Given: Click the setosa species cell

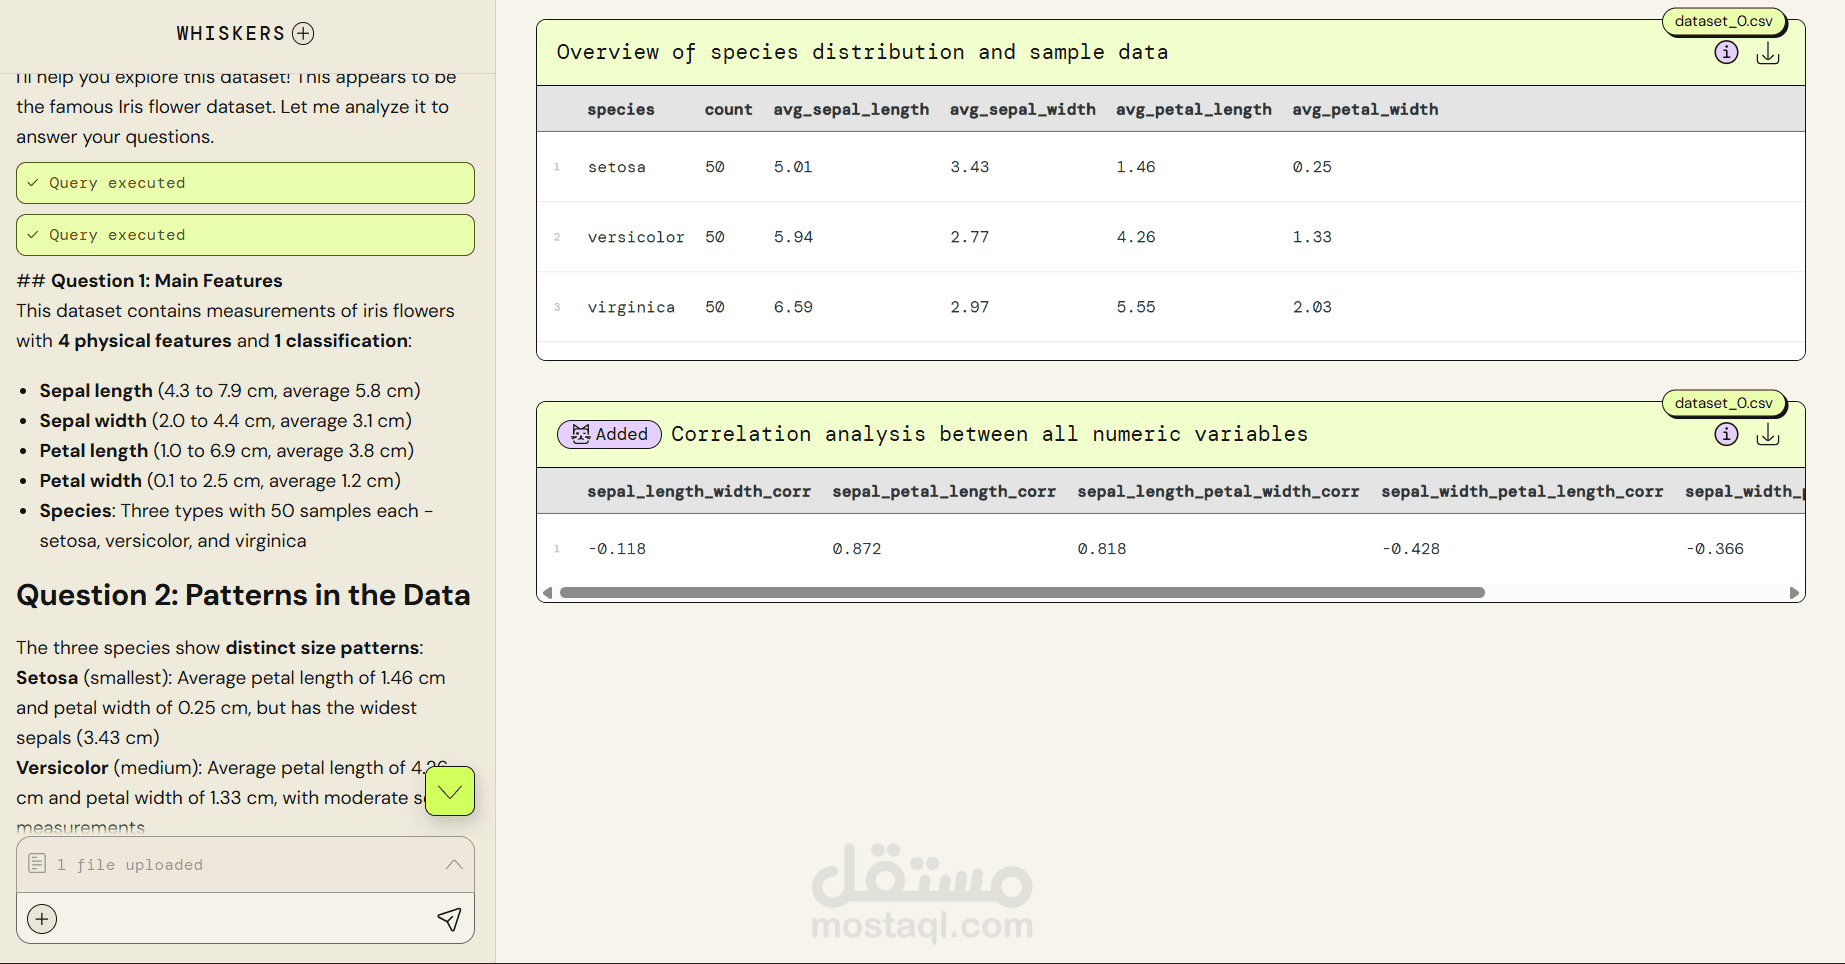Looking at the screenshot, I should [x=616, y=167].
